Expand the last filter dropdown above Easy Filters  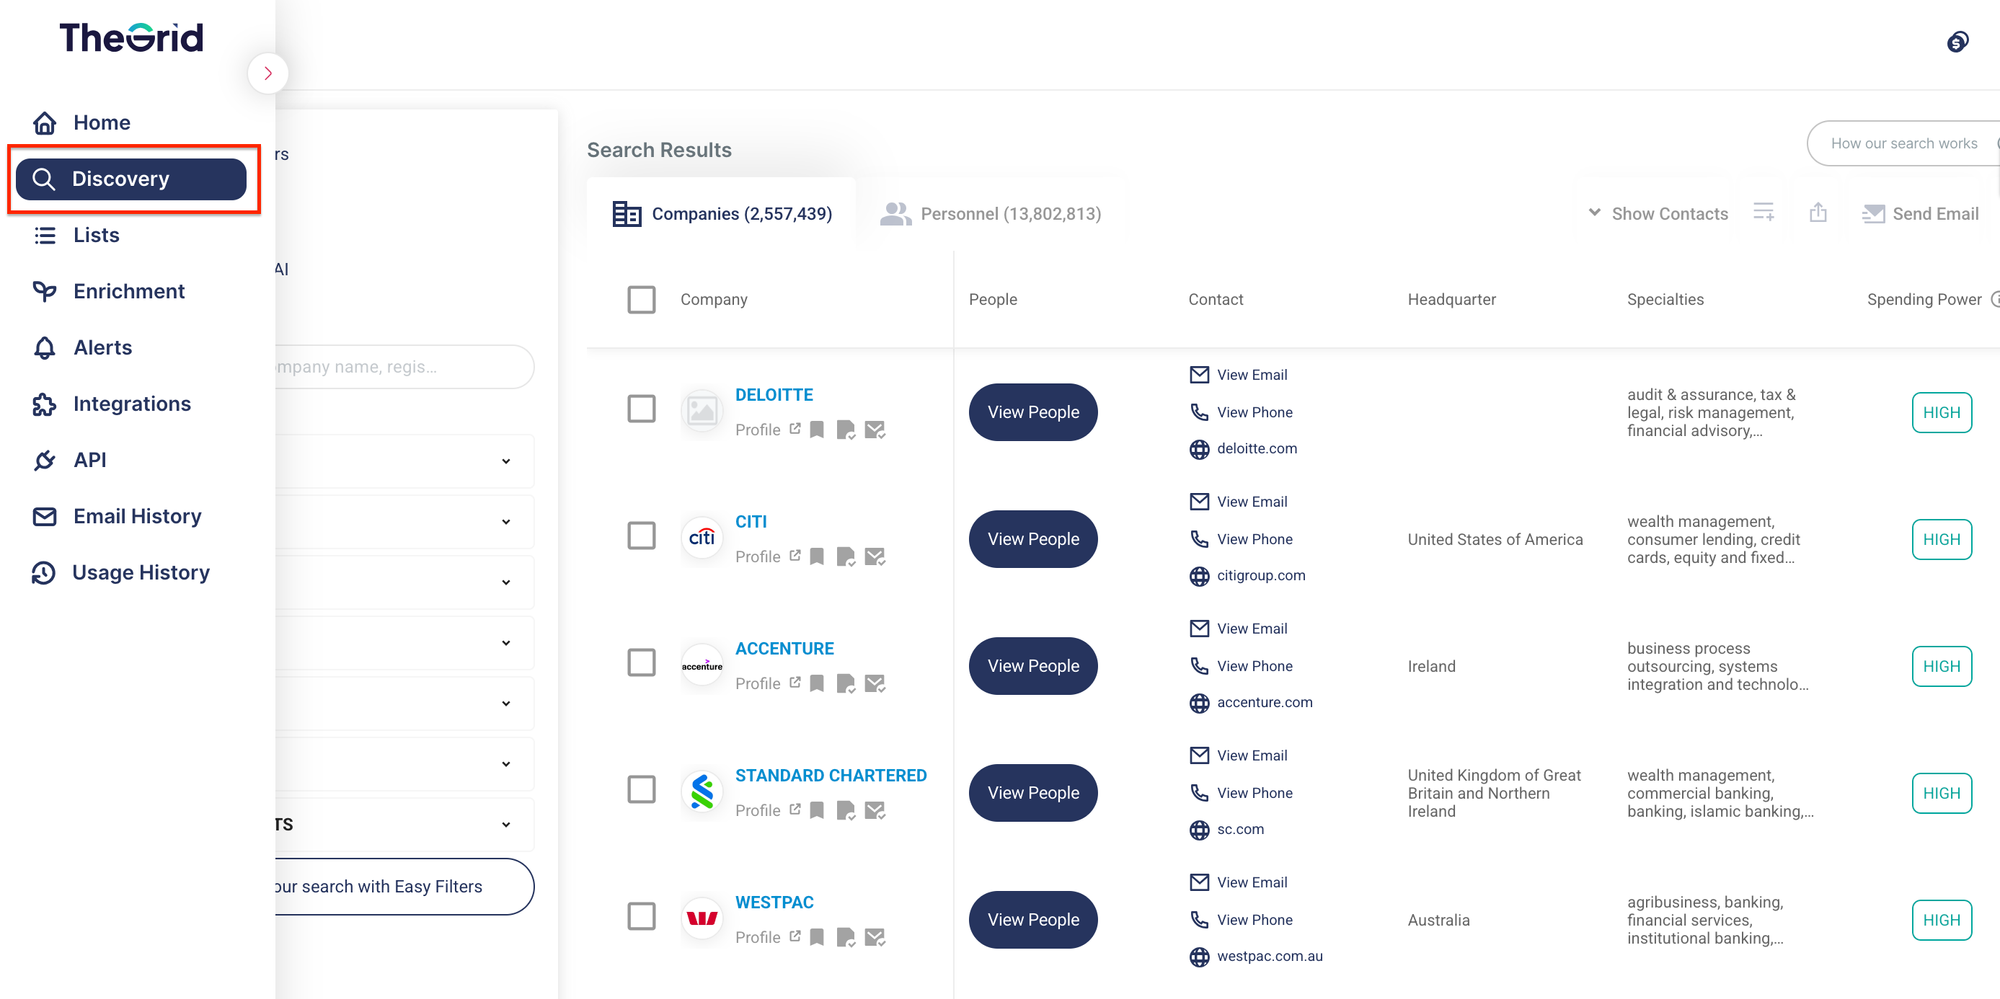(x=404, y=824)
